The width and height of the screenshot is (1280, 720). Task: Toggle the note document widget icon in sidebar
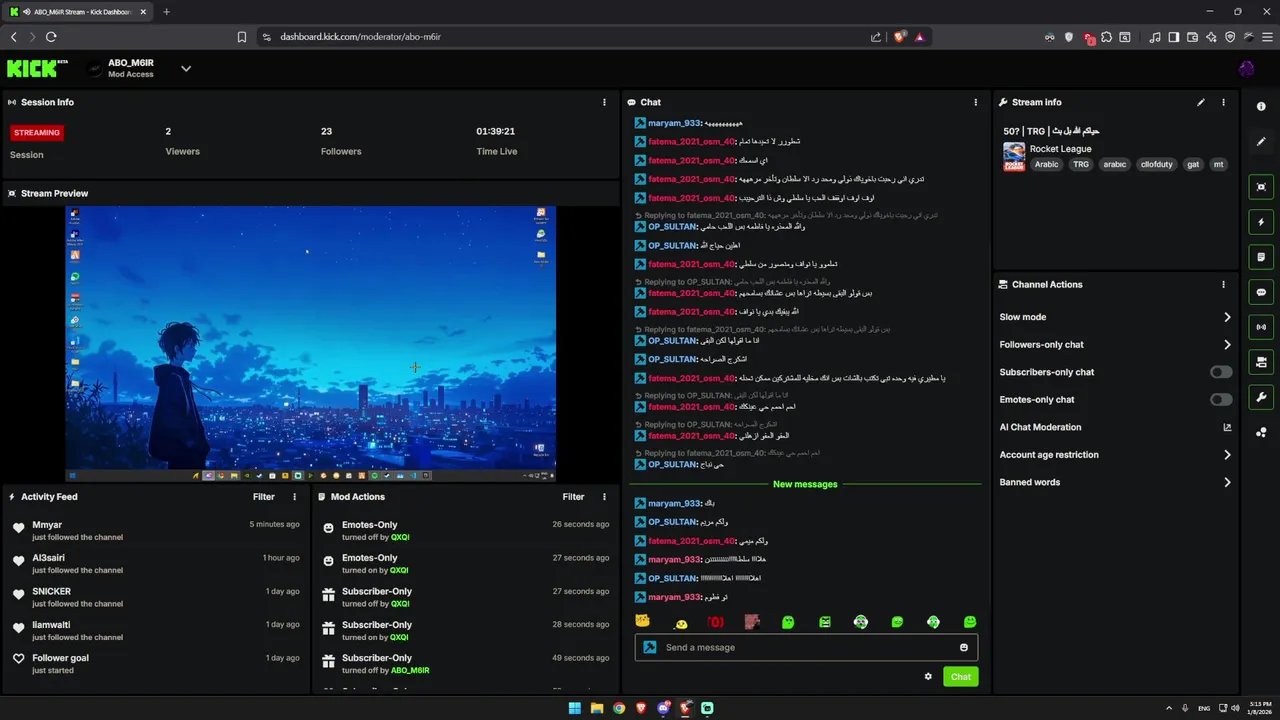point(1261,257)
